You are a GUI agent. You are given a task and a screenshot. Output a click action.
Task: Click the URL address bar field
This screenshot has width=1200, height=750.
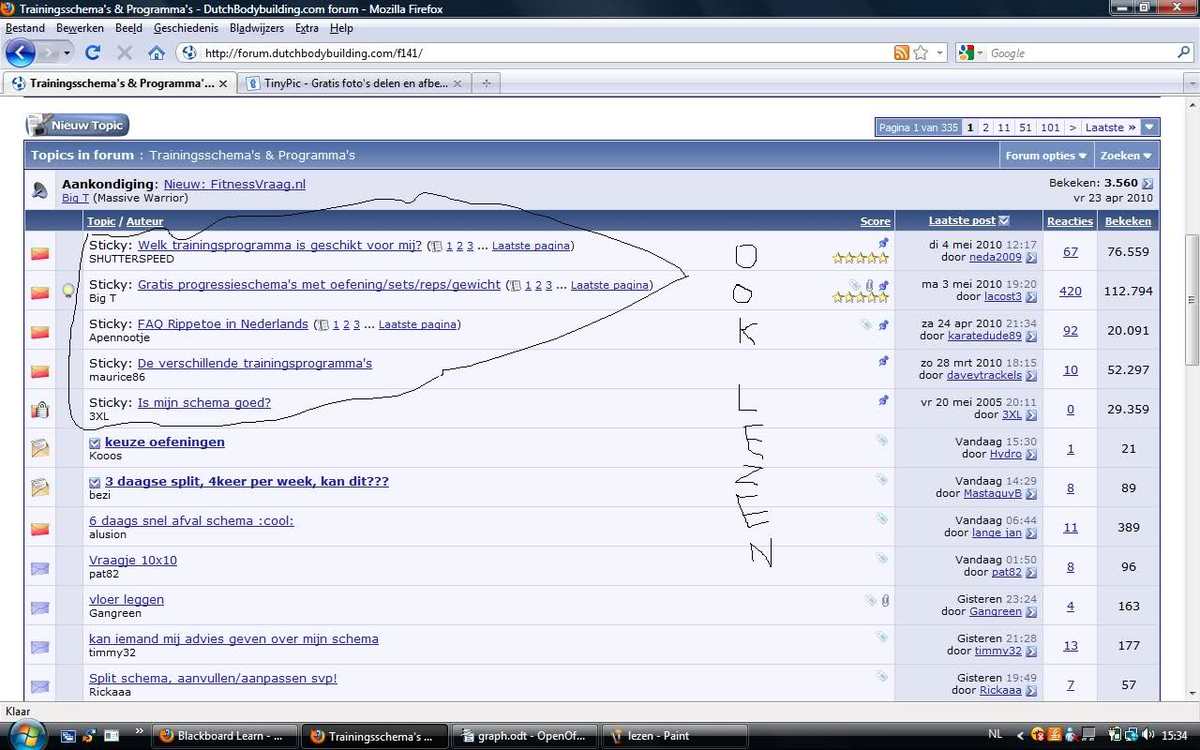coord(540,53)
